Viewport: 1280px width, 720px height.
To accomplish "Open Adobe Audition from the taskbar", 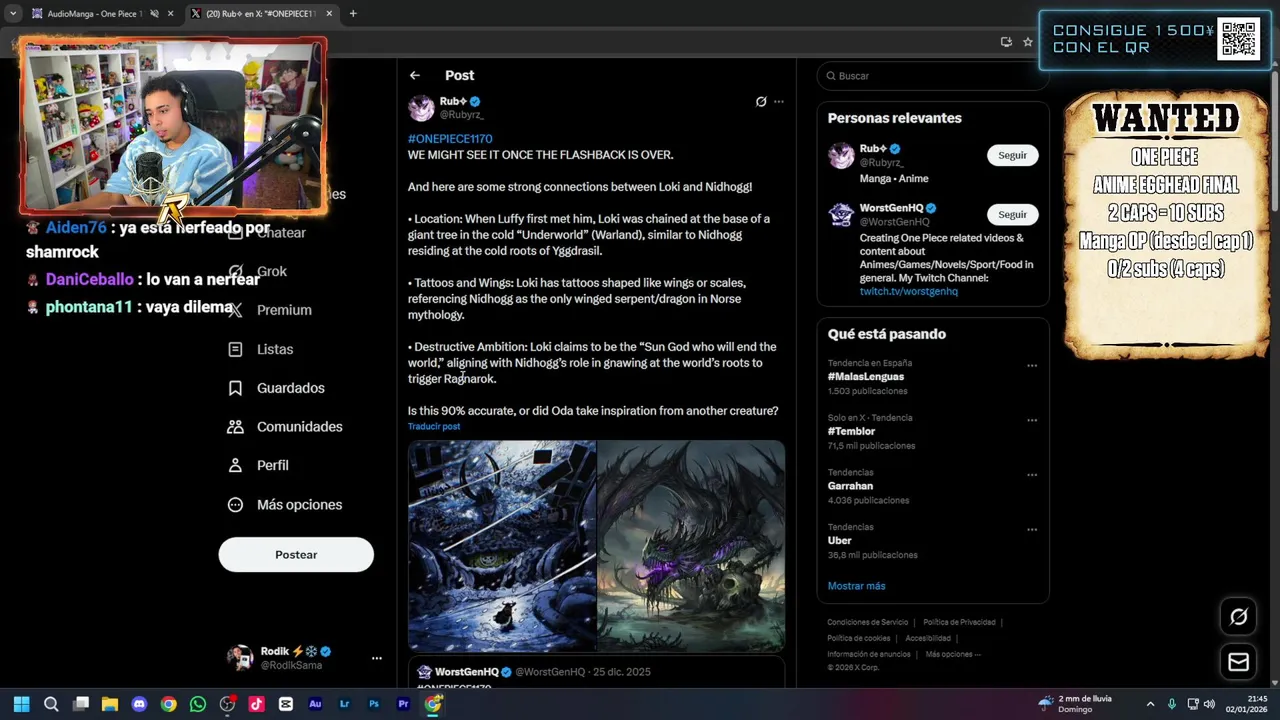I will [x=315, y=704].
